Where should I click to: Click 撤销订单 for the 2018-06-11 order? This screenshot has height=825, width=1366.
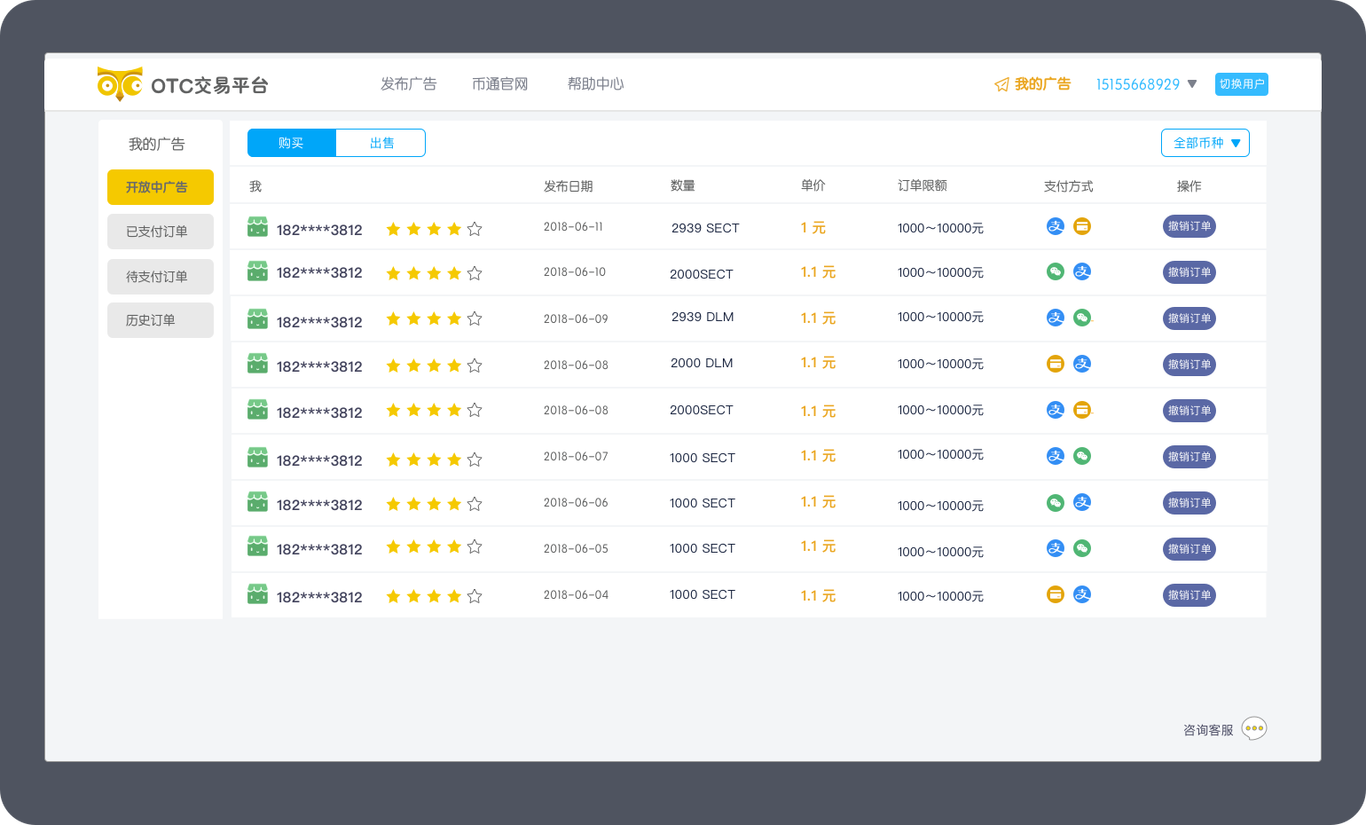coord(1189,227)
